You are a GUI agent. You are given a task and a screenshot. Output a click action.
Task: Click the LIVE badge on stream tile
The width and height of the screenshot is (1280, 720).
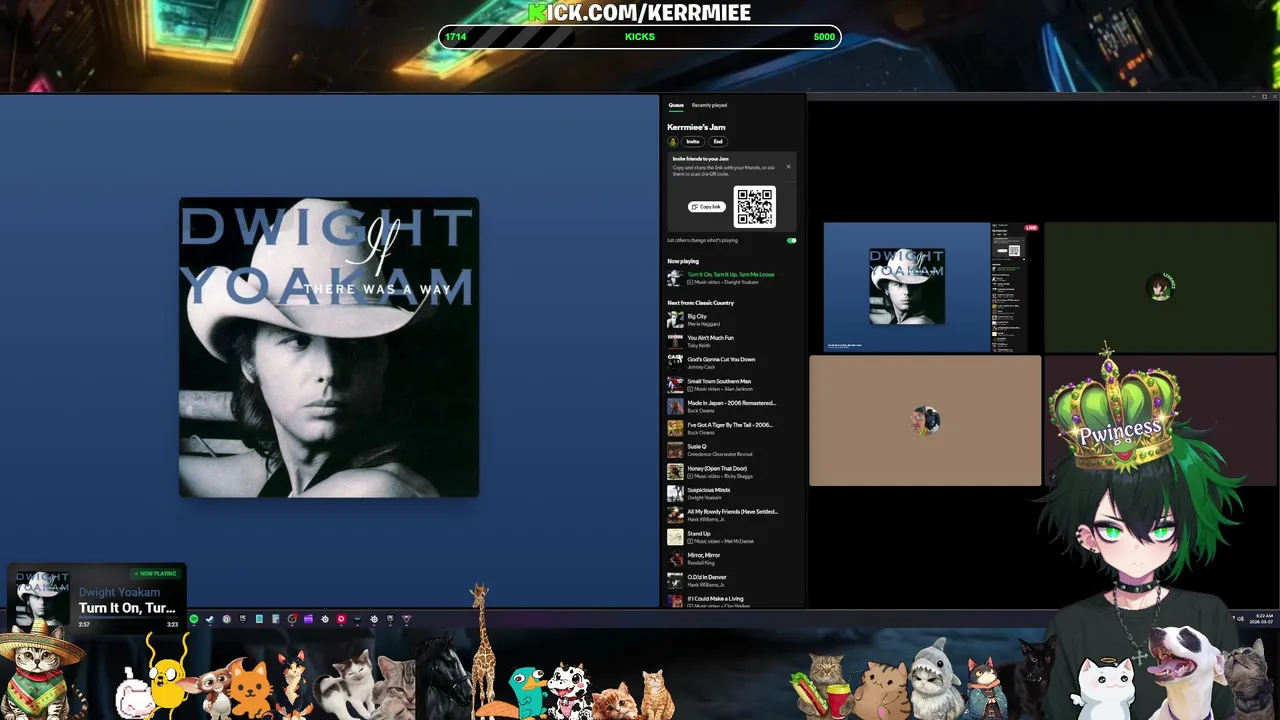1031,228
